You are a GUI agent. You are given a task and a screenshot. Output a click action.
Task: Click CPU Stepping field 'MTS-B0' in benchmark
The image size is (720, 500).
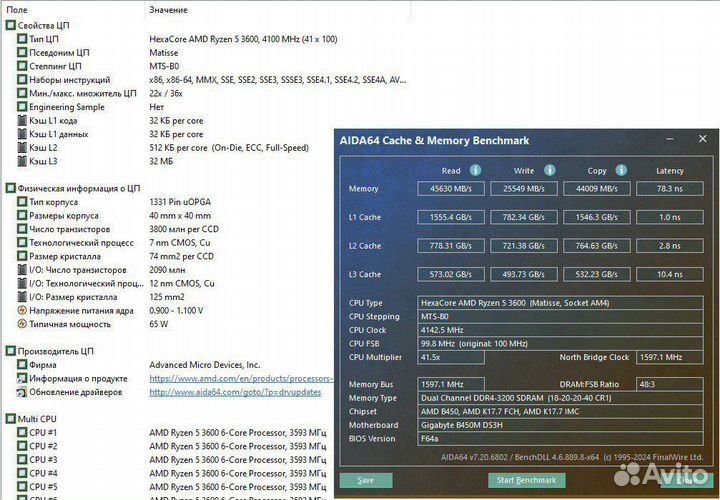(560, 317)
